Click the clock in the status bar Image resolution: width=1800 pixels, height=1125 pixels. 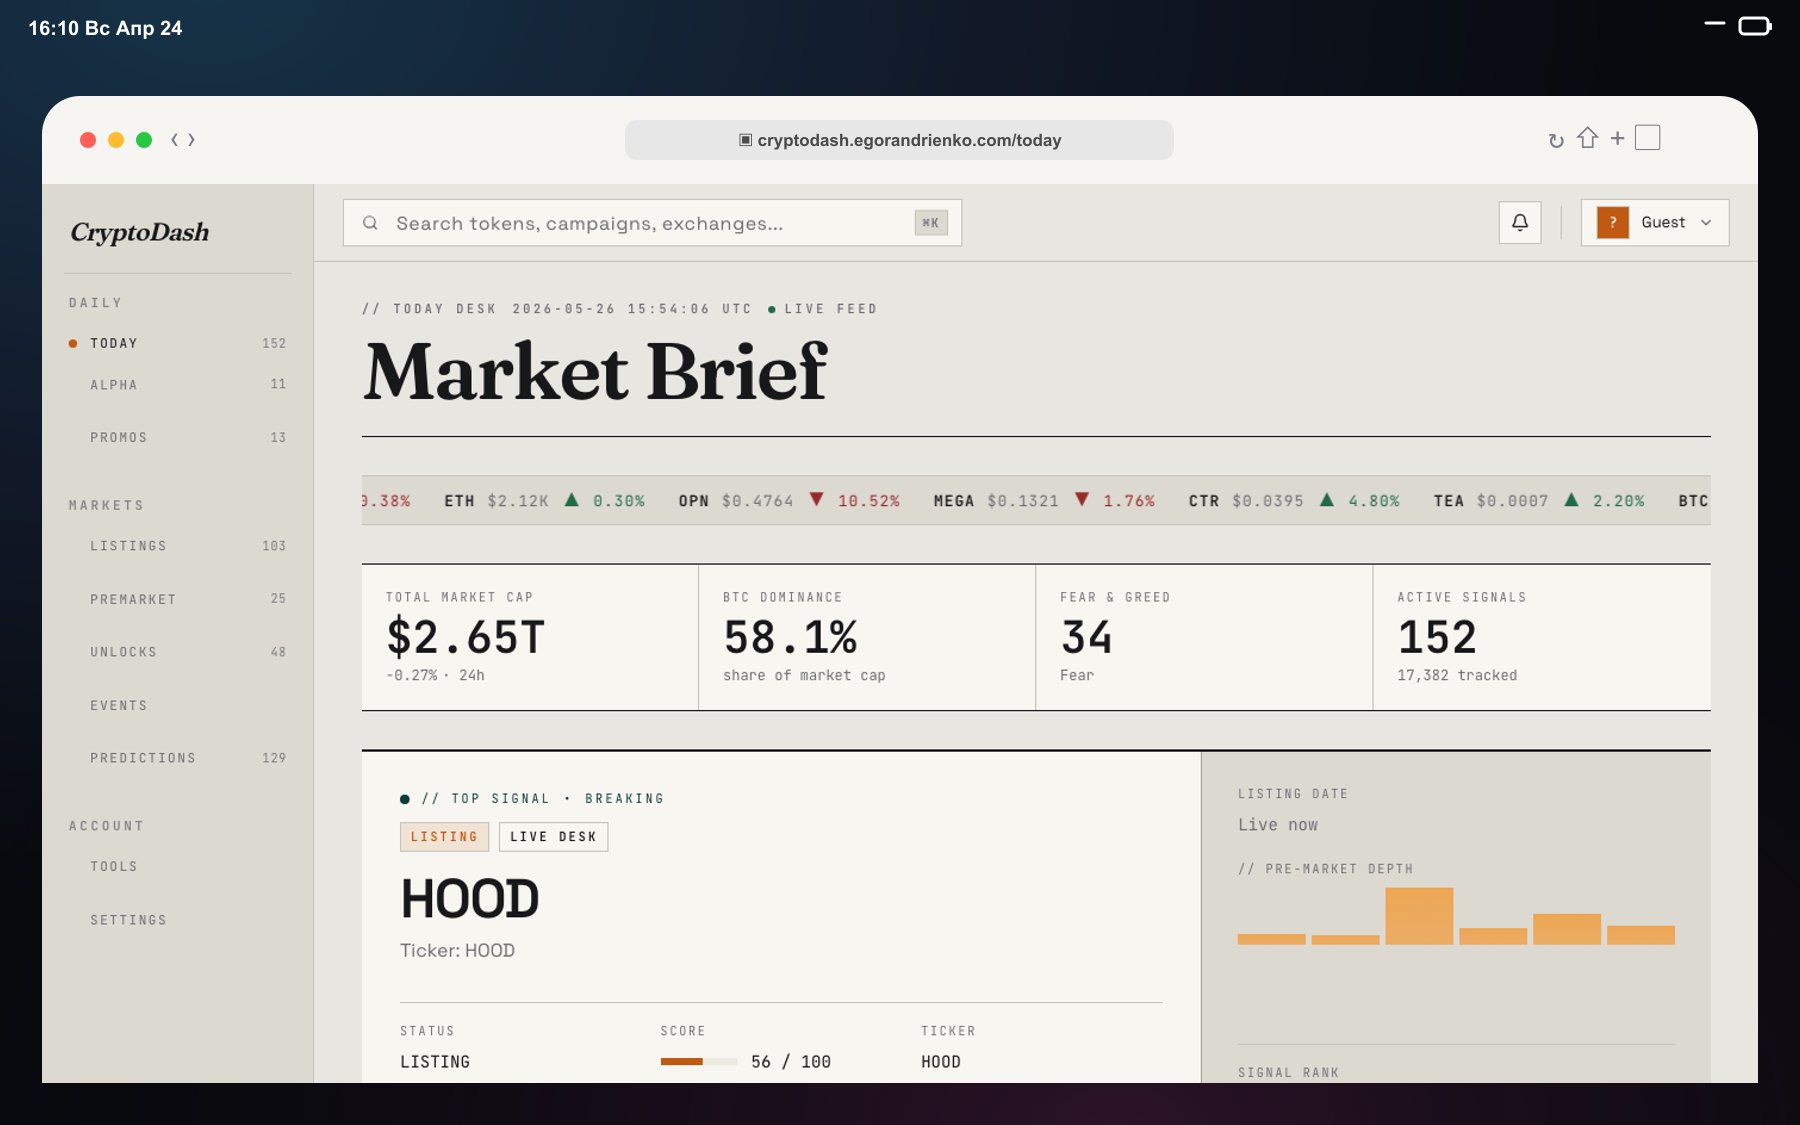(x=105, y=28)
